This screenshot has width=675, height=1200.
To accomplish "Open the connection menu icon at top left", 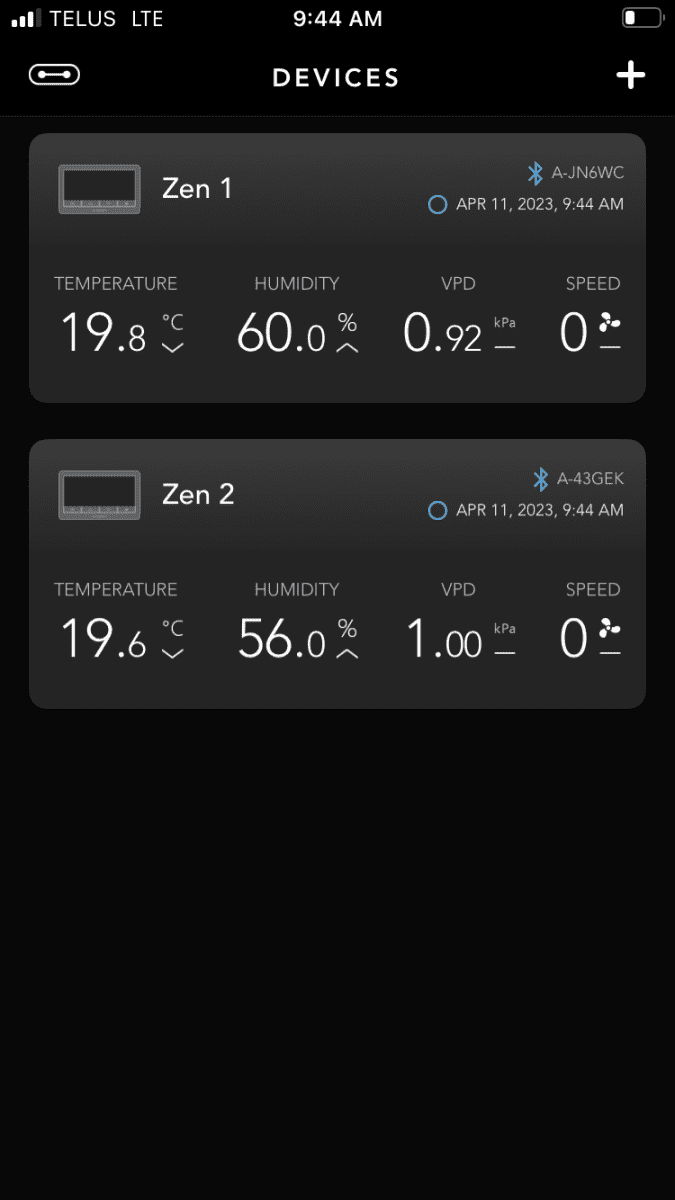I will click(55, 75).
